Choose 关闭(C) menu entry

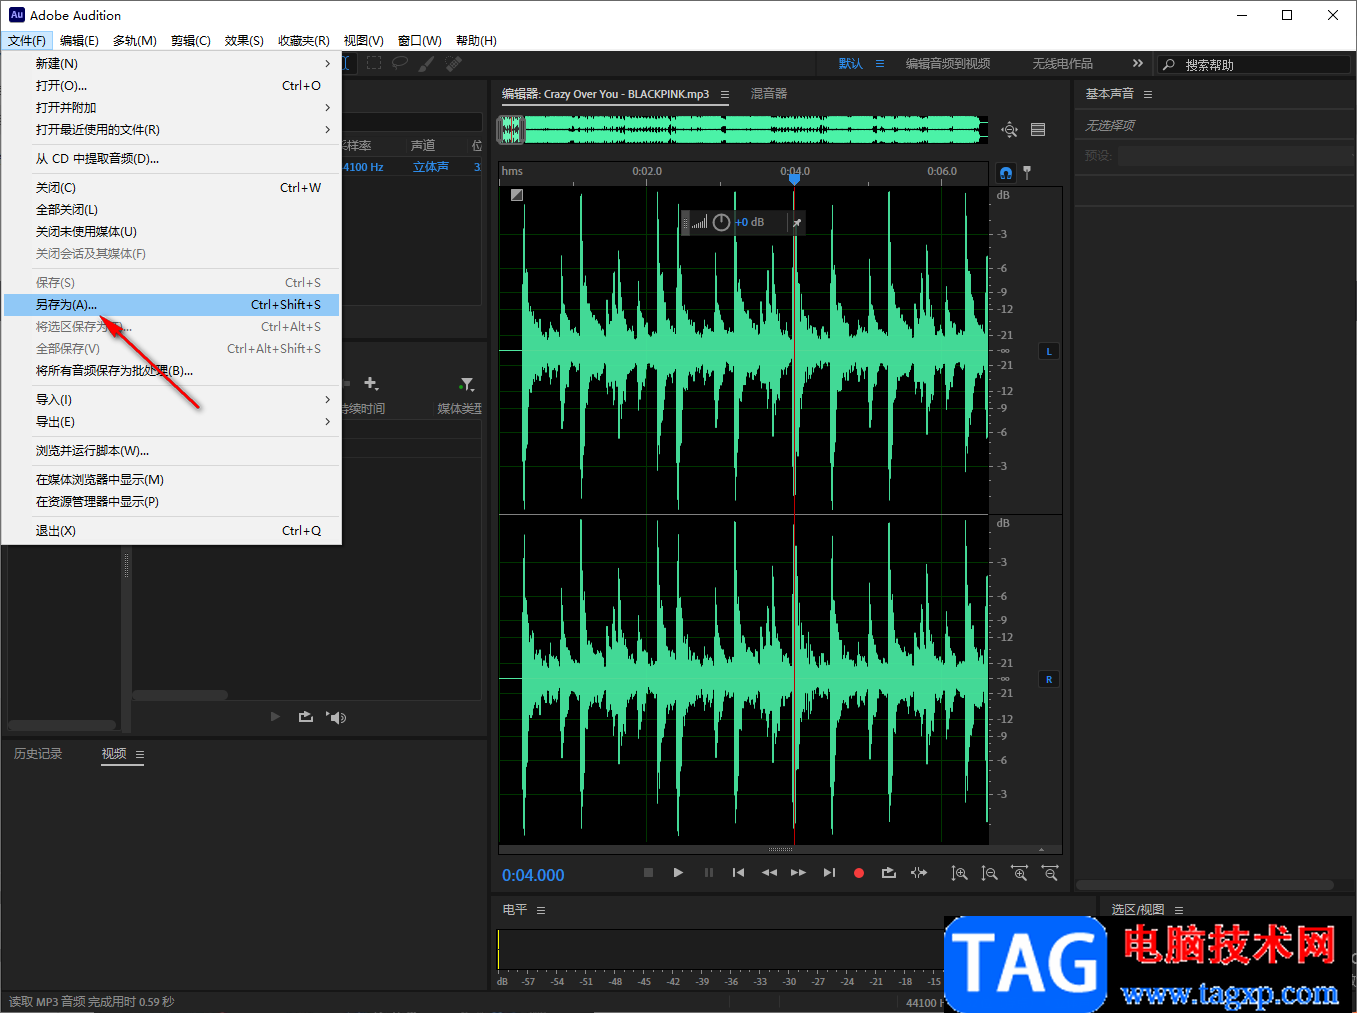tap(172, 188)
